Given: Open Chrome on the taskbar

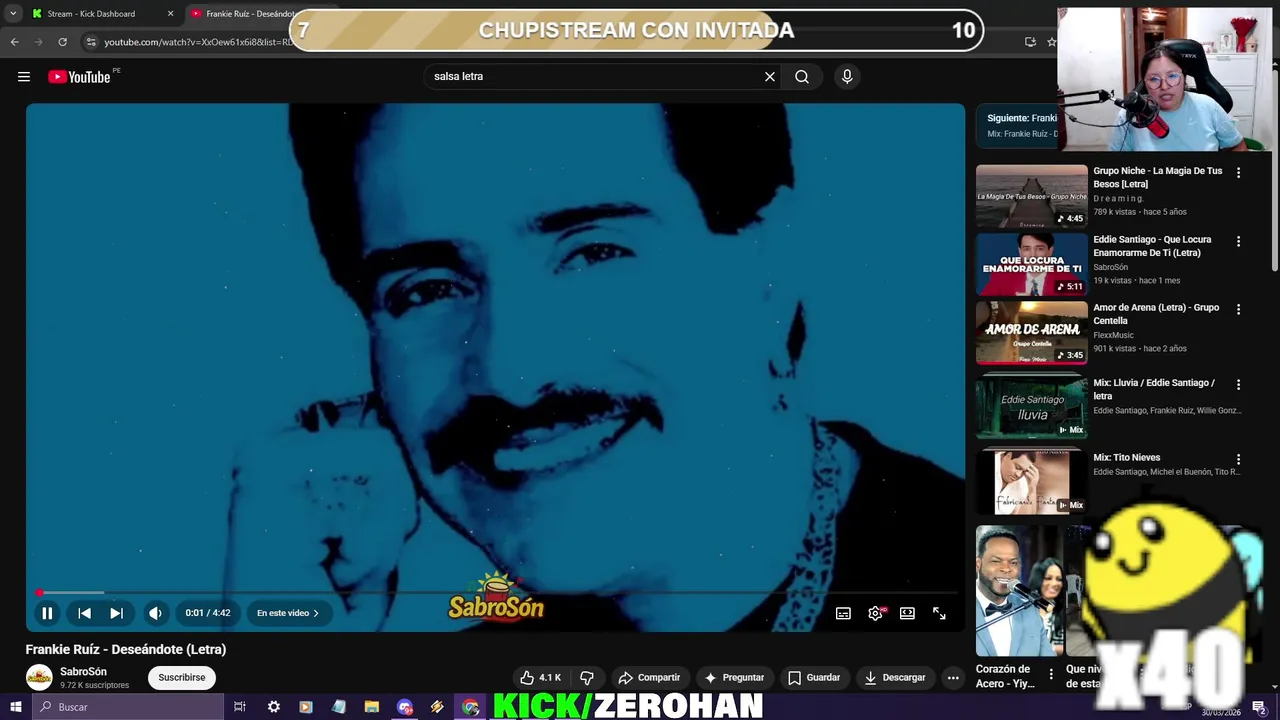Looking at the screenshot, I should tap(470, 707).
